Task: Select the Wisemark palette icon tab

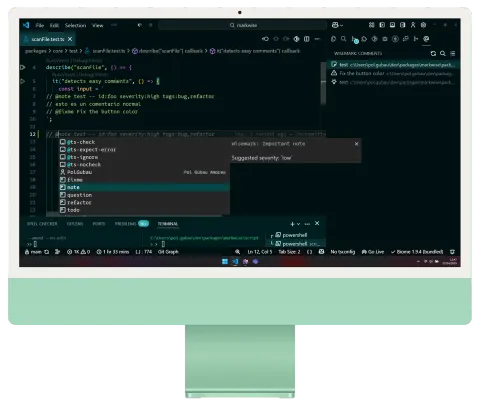Action: pyautogui.click(x=426, y=39)
